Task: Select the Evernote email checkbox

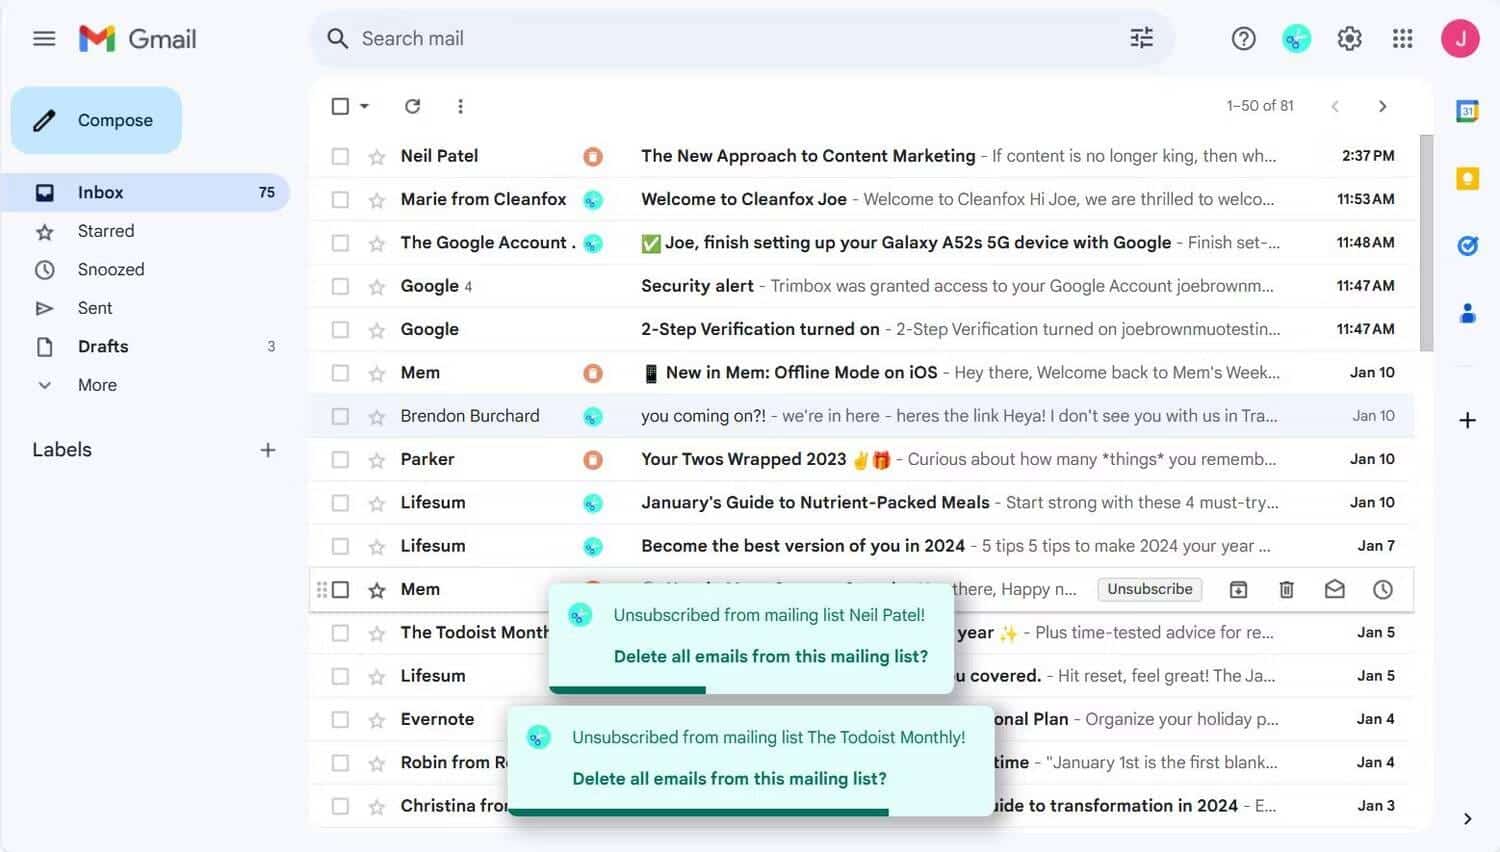Action: tap(340, 720)
